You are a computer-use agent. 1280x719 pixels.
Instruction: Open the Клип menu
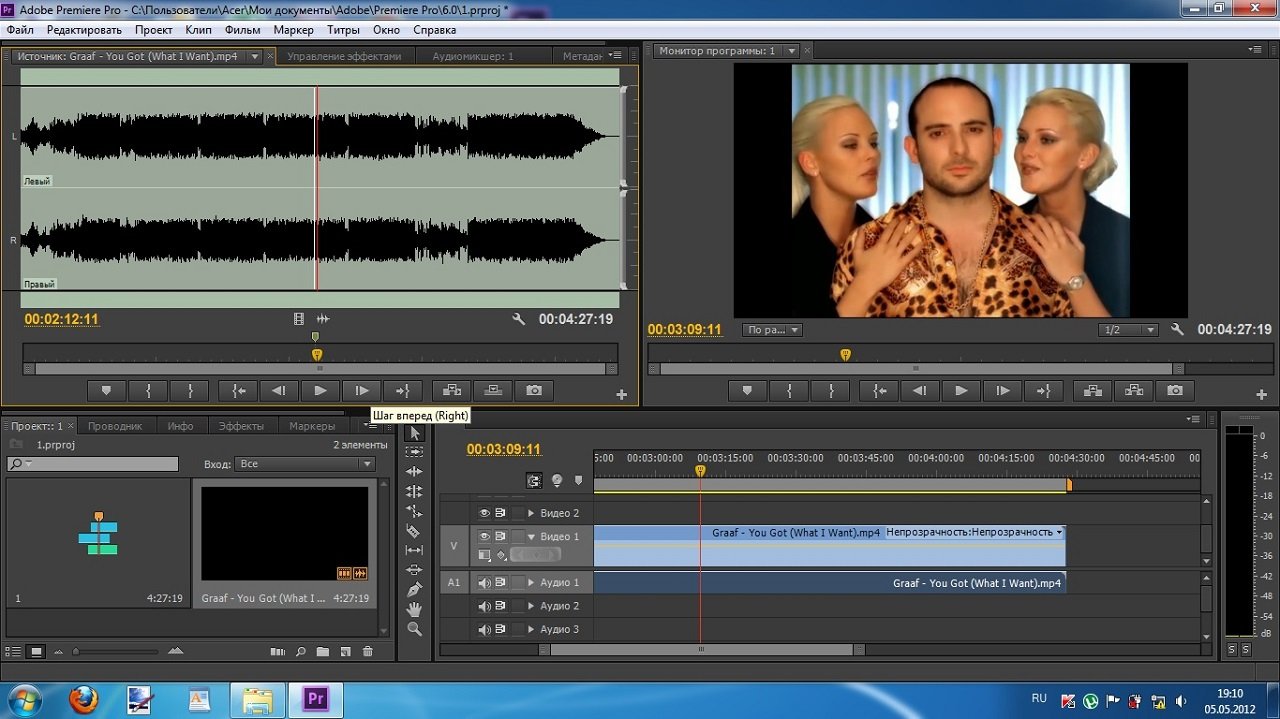(198, 30)
